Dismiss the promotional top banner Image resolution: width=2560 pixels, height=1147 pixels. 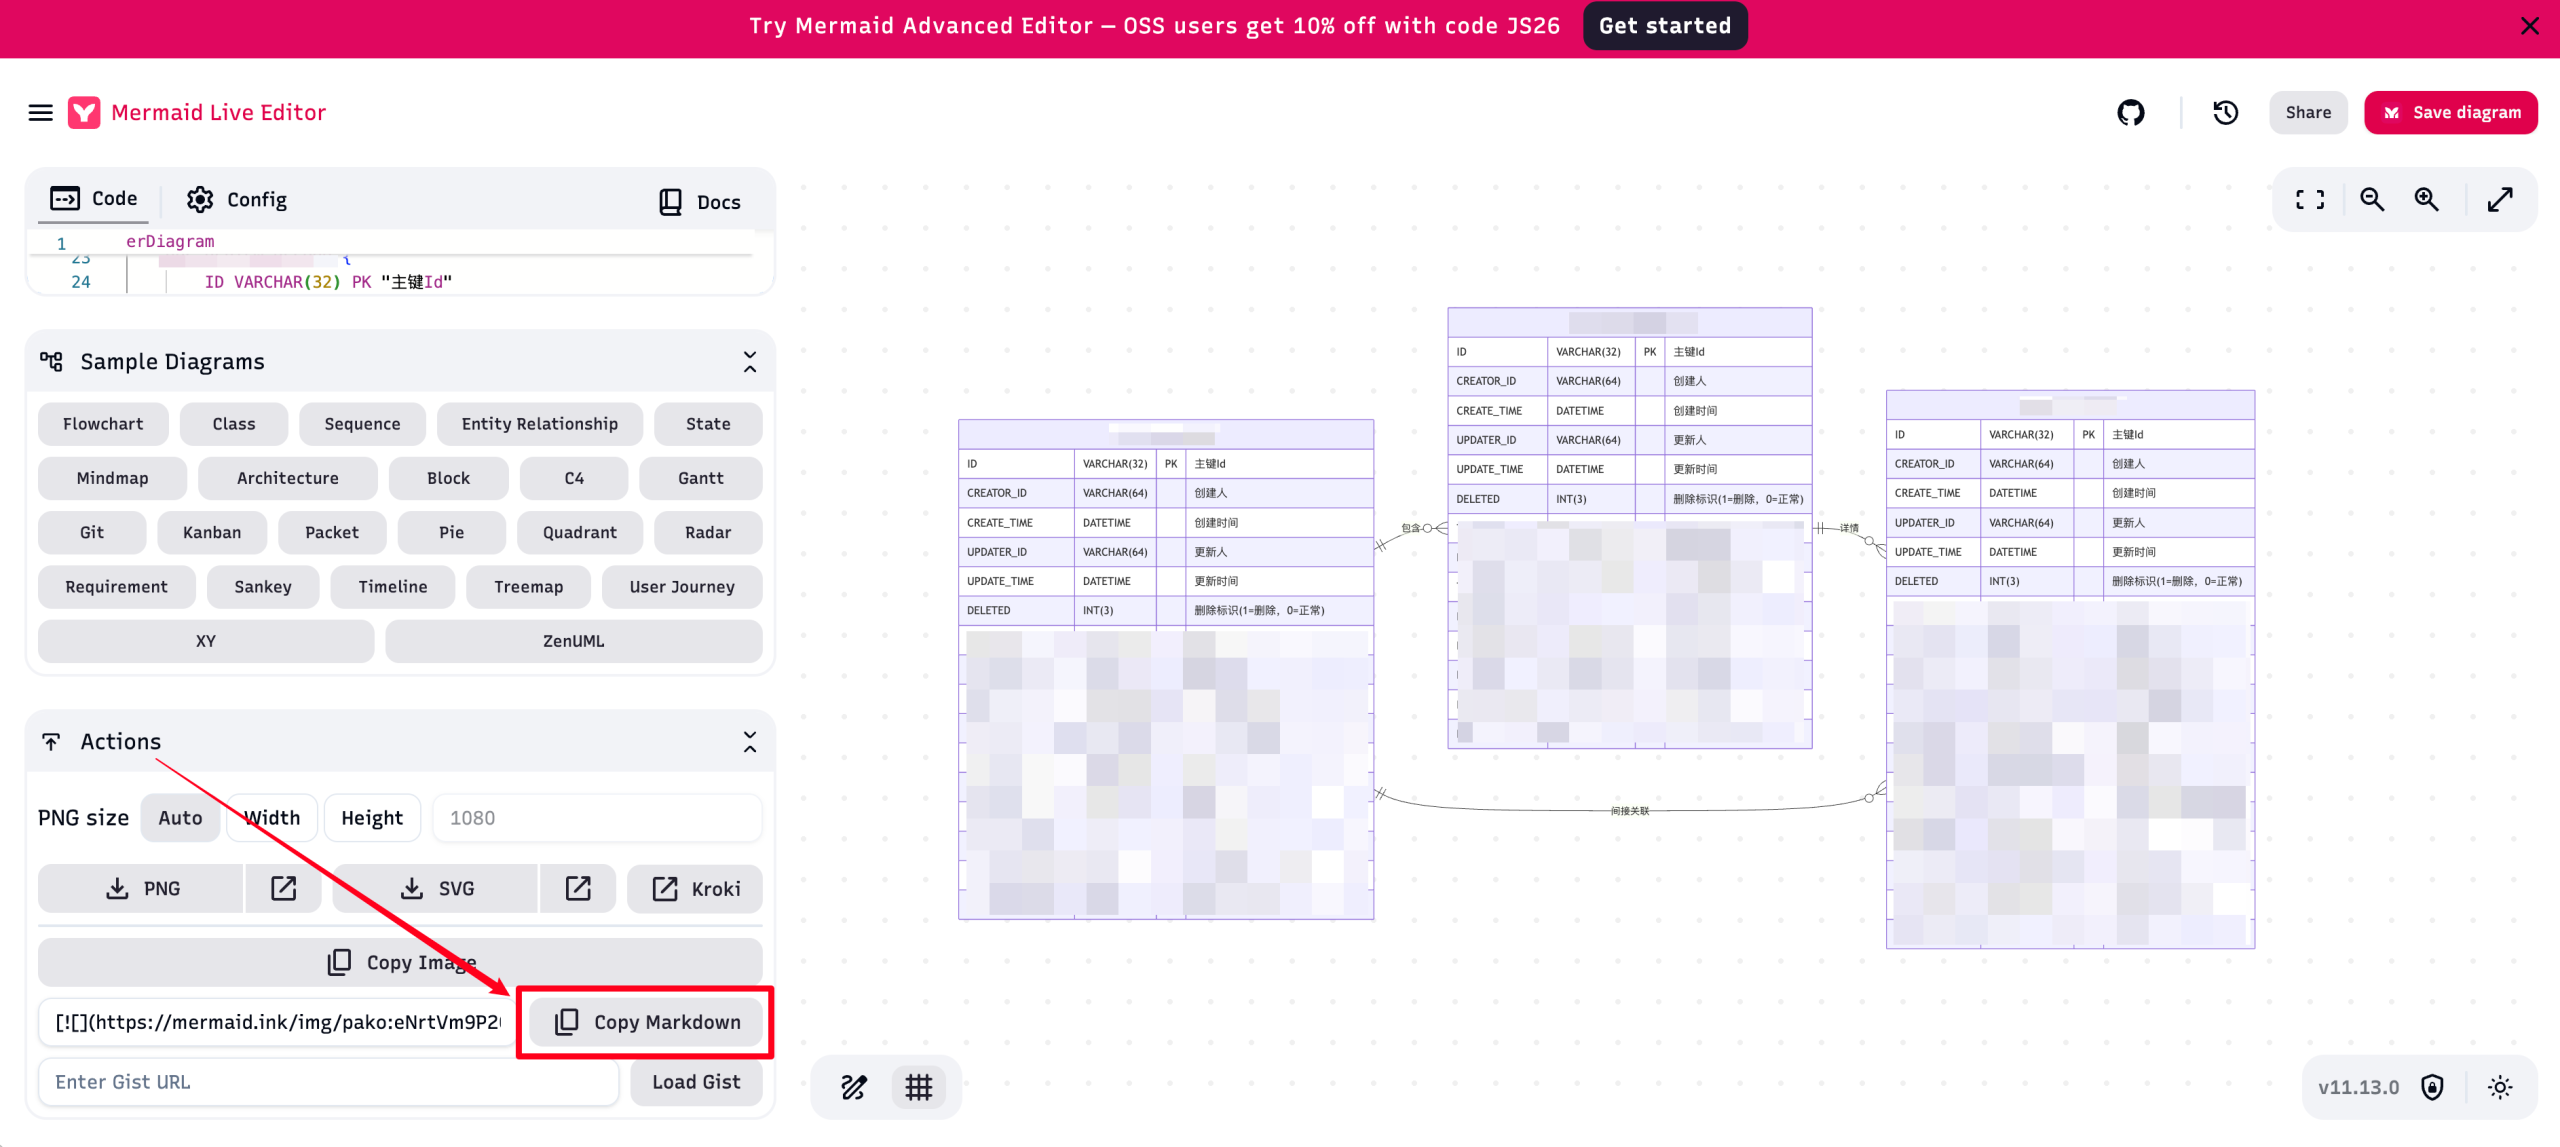tap(2529, 26)
